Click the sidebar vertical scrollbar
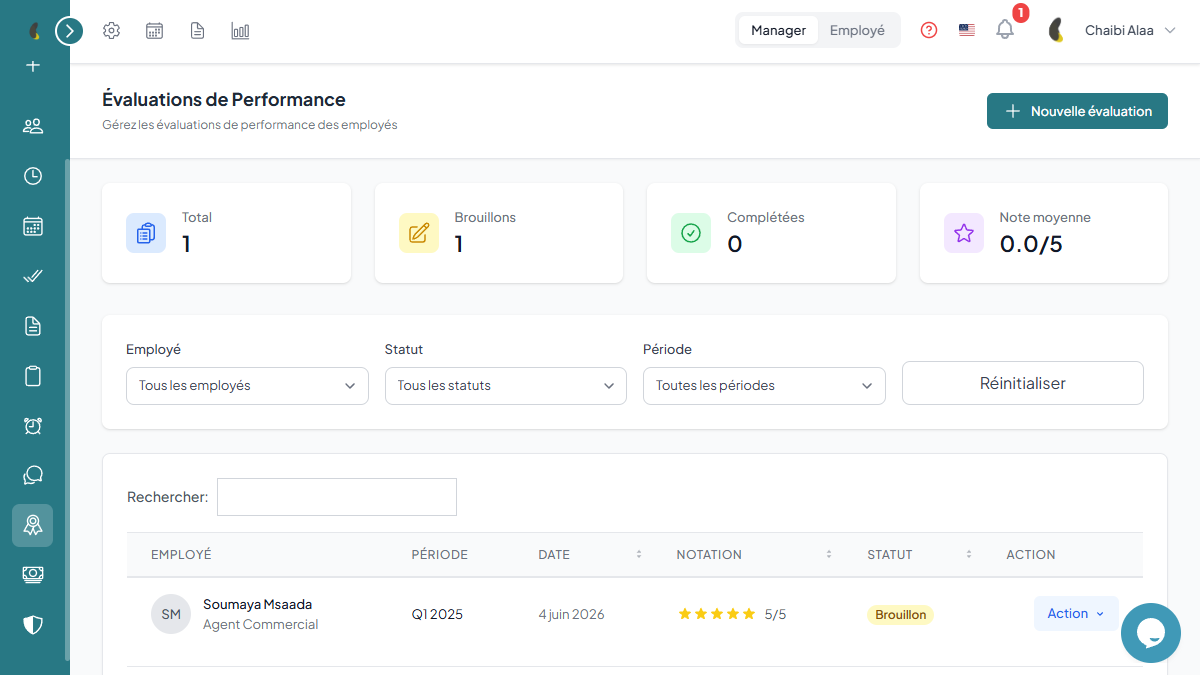The width and height of the screenshot is (1200, 675). point(67,410)
